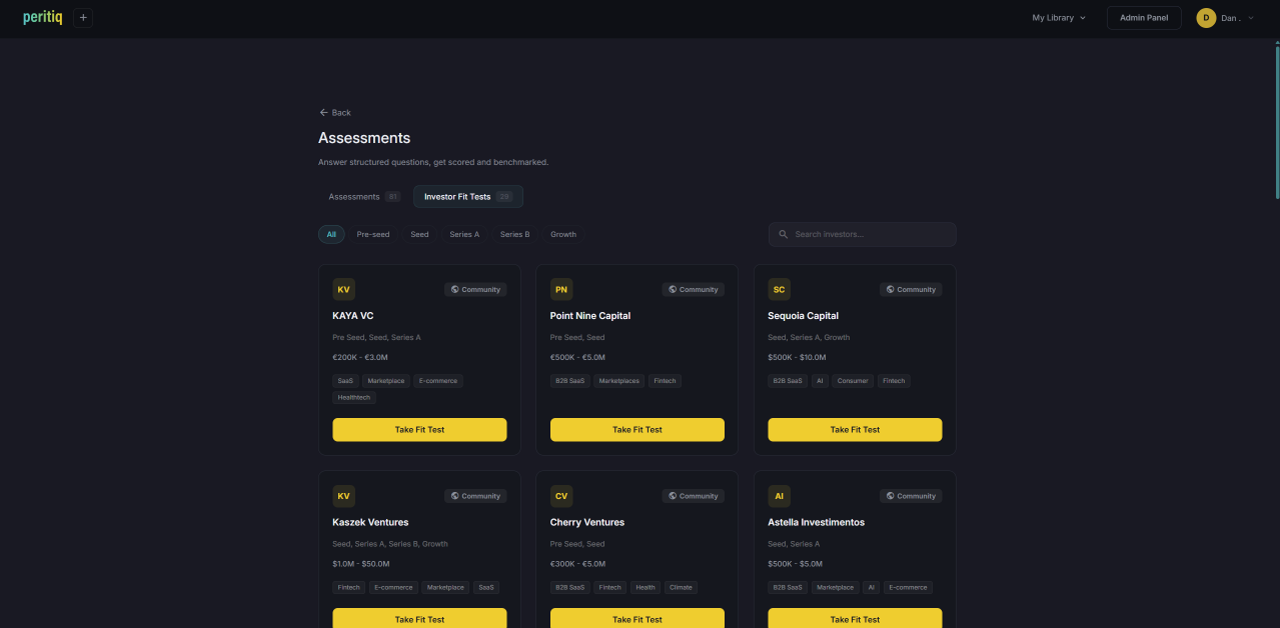Click the €200K - €3.0M range text
Image resolution: width=1280 pixels, height=628 pixels.
pos(360,357)
